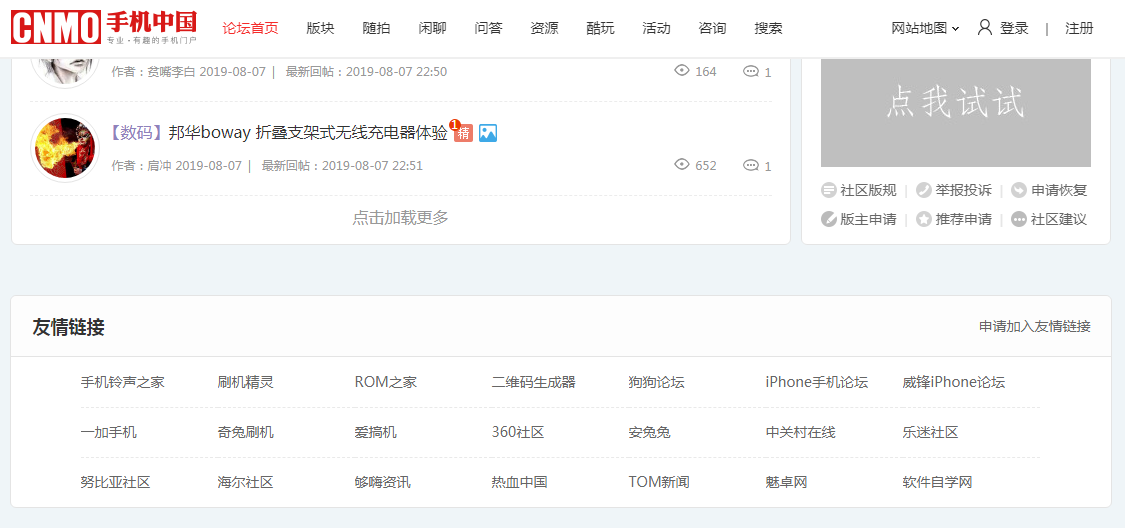Click the 社区建议 dots icon

click(1019, 219)
